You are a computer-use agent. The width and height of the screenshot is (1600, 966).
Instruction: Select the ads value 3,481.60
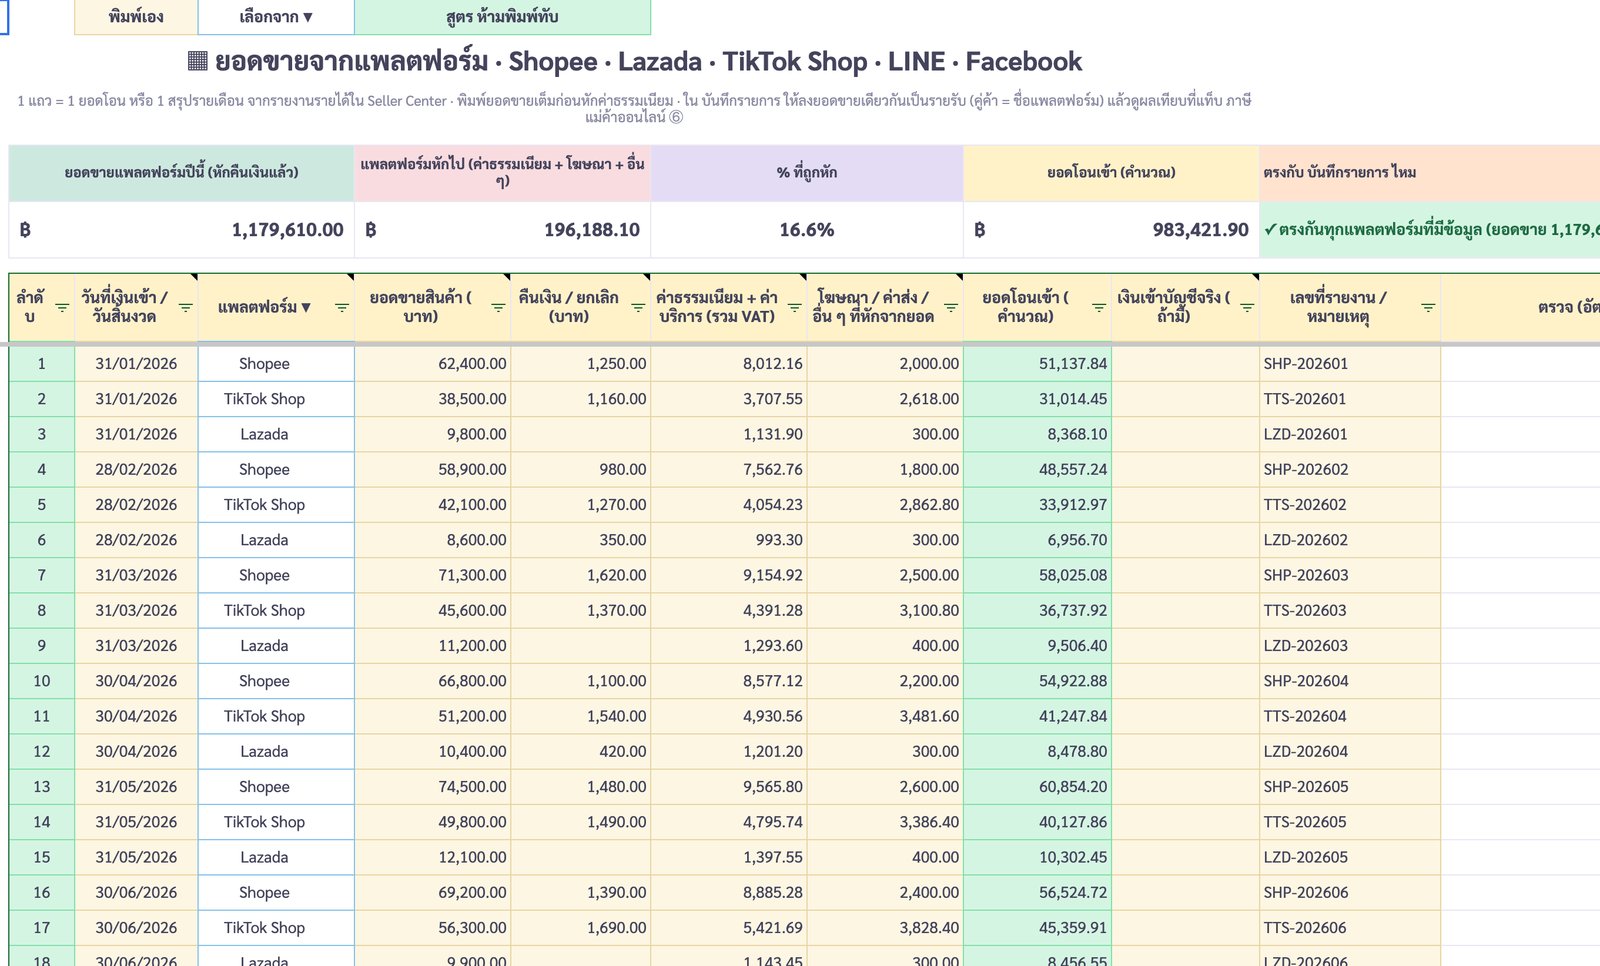[885, 716]
